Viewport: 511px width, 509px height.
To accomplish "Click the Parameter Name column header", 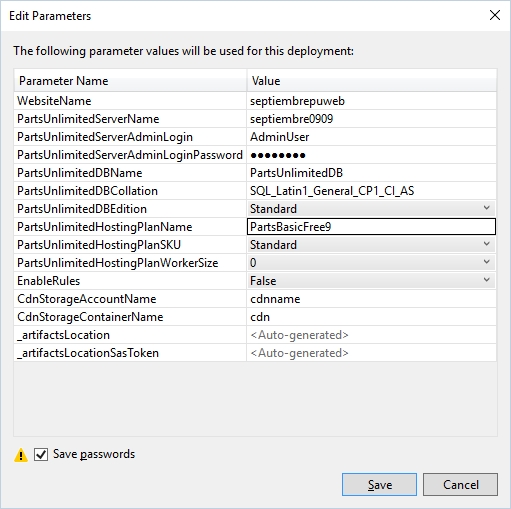I will pyautogui.click(x=130, y=81).
